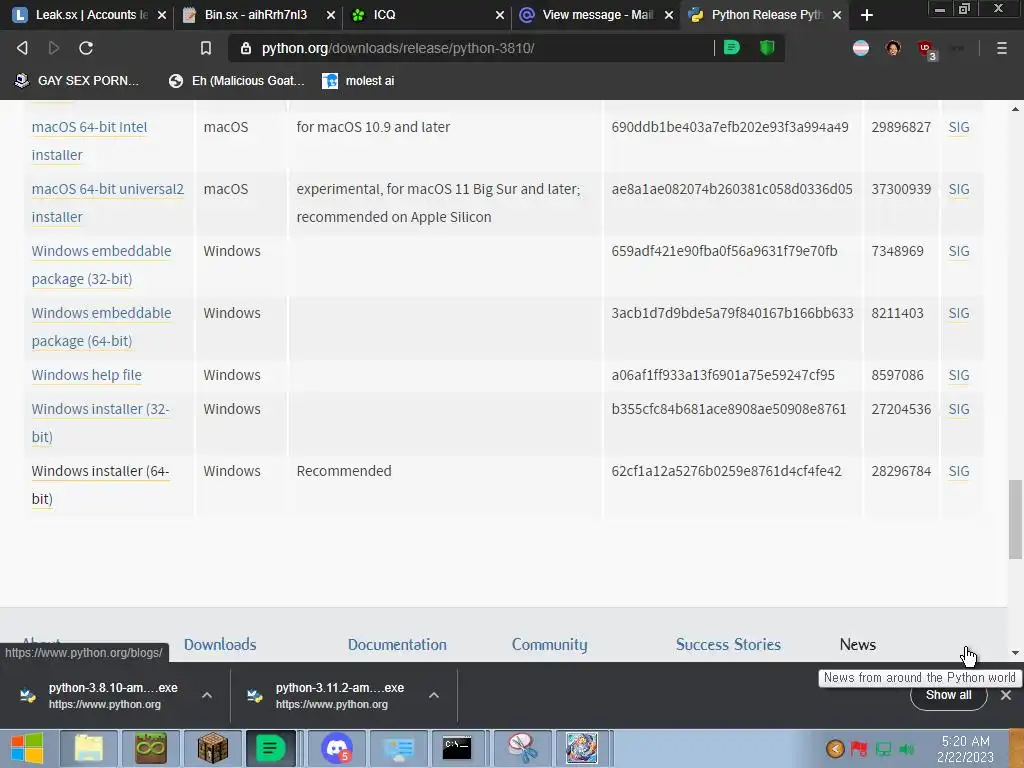Open SIG for macOS 64-bit Intel installer
1024x768 pixels.
coord(958,127)
